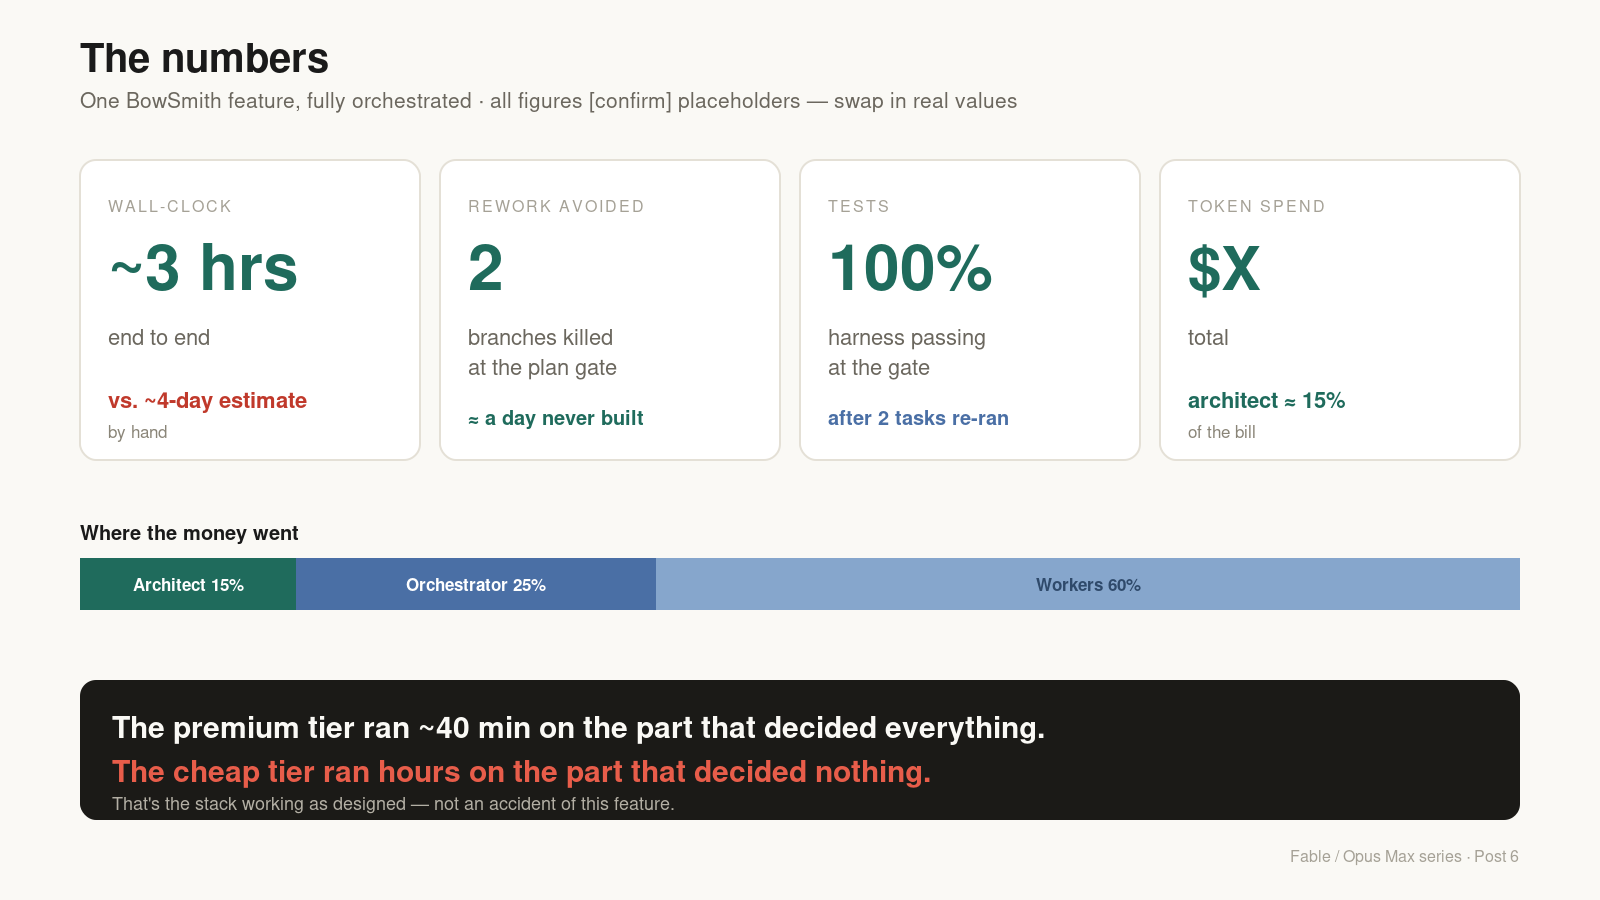1600x900 pixels.
Task: Select the light-blue 'Workers 60%' bar segment
Action: [1088, 584]
